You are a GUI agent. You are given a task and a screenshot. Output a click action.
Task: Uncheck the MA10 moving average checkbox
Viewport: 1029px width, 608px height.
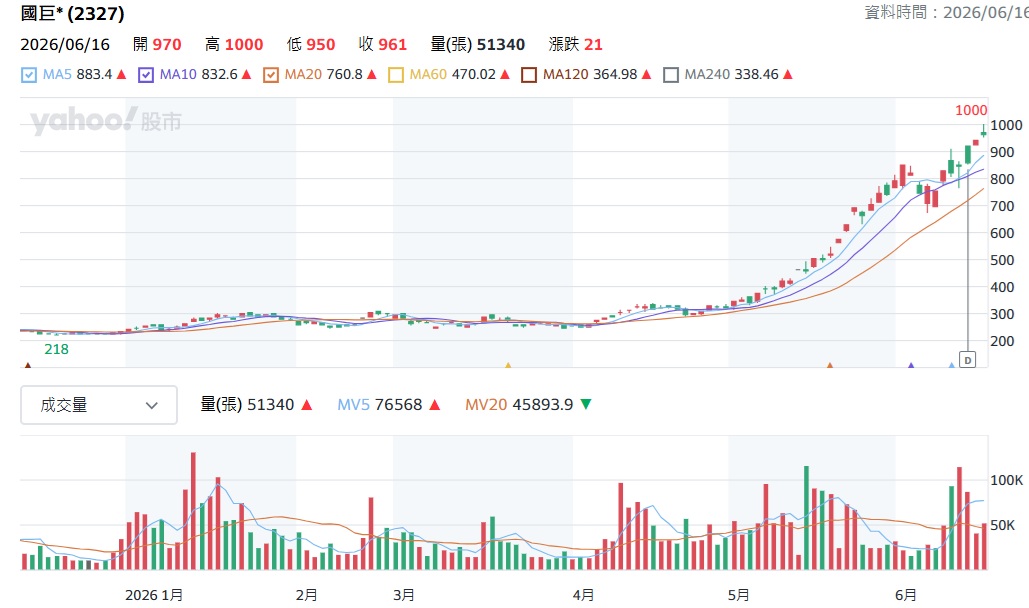click(146, 75)
